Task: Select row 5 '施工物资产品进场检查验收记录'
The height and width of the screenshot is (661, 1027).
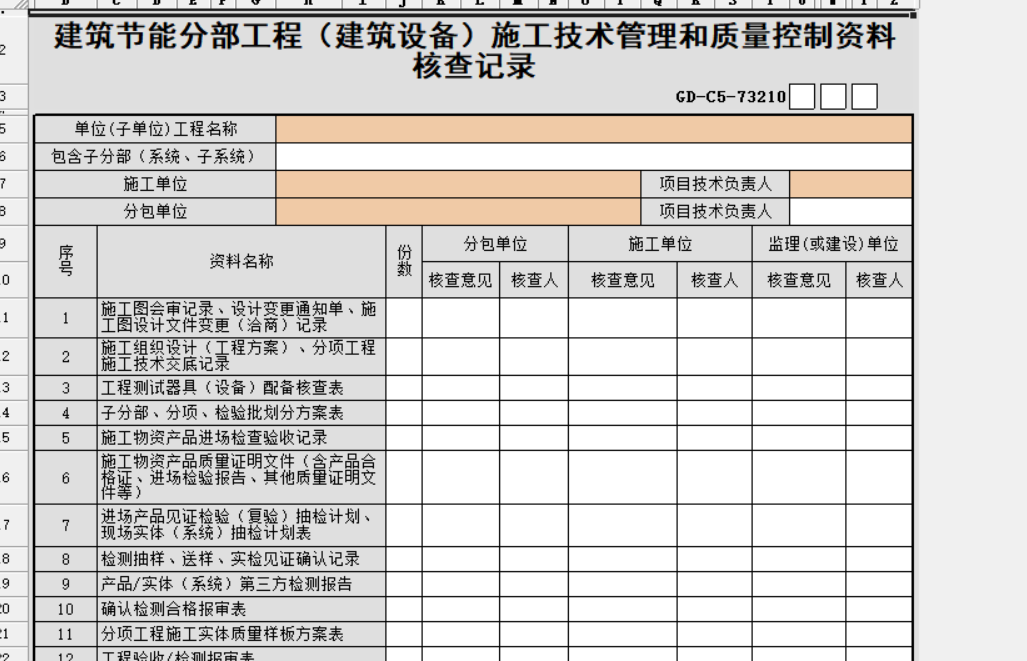Action: pos(242,438)
